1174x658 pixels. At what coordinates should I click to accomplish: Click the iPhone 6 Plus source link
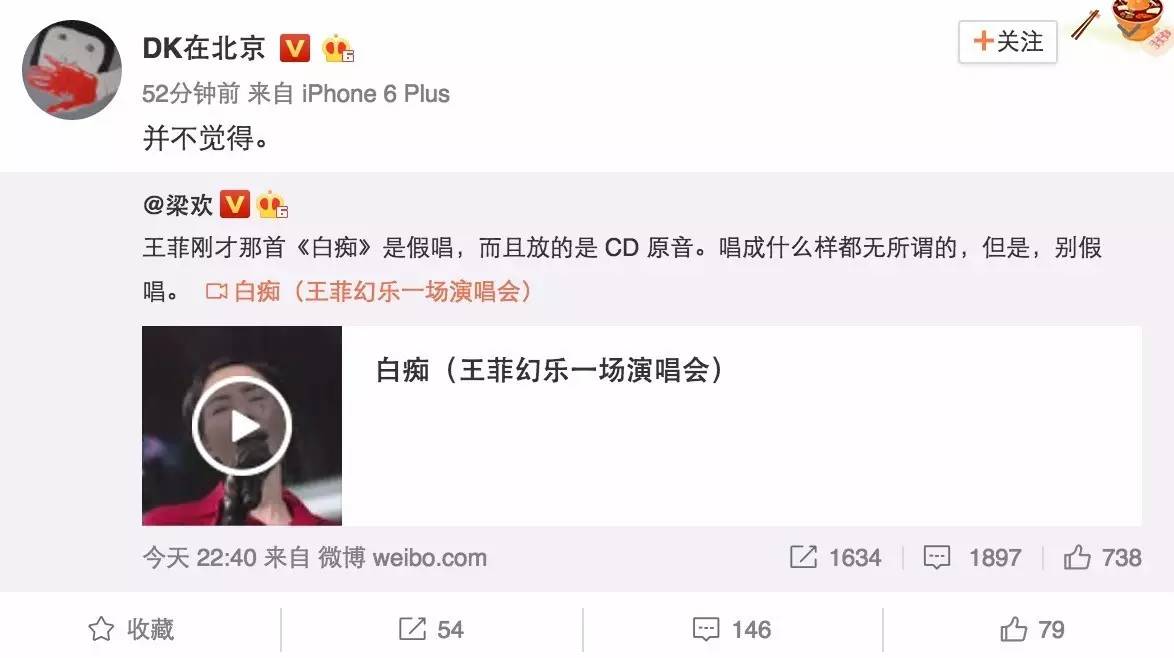tap(375, 94)
